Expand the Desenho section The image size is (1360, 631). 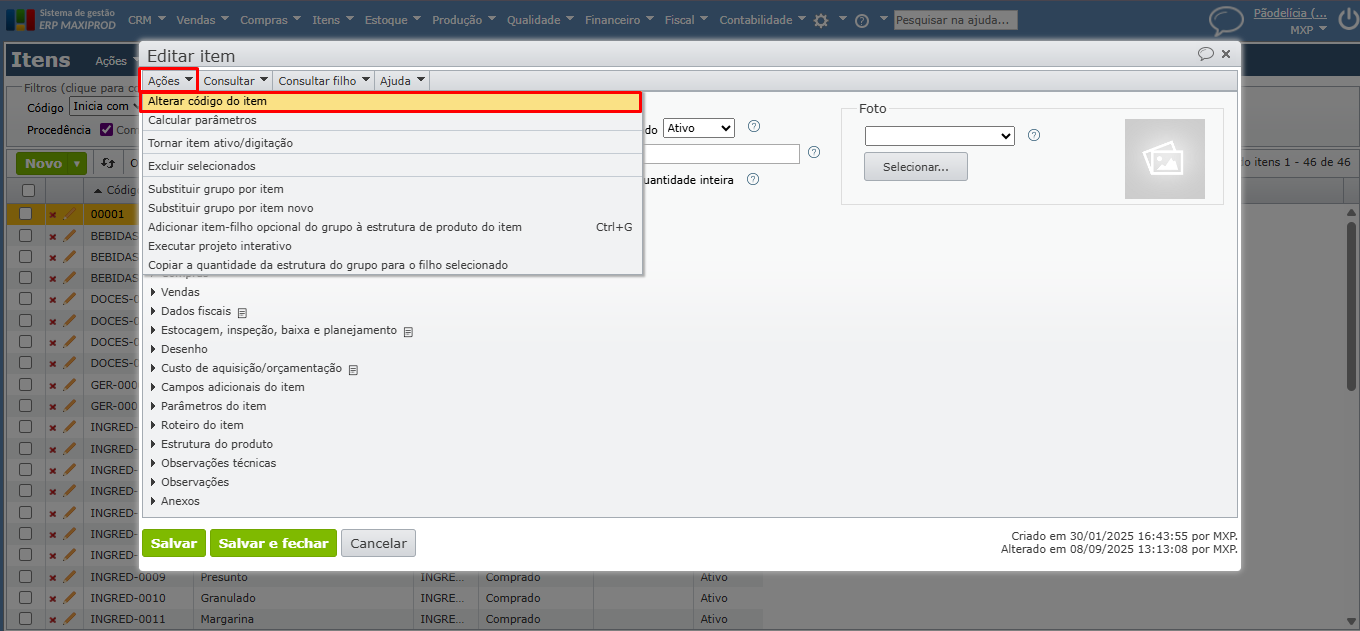[x=179, y=350]
